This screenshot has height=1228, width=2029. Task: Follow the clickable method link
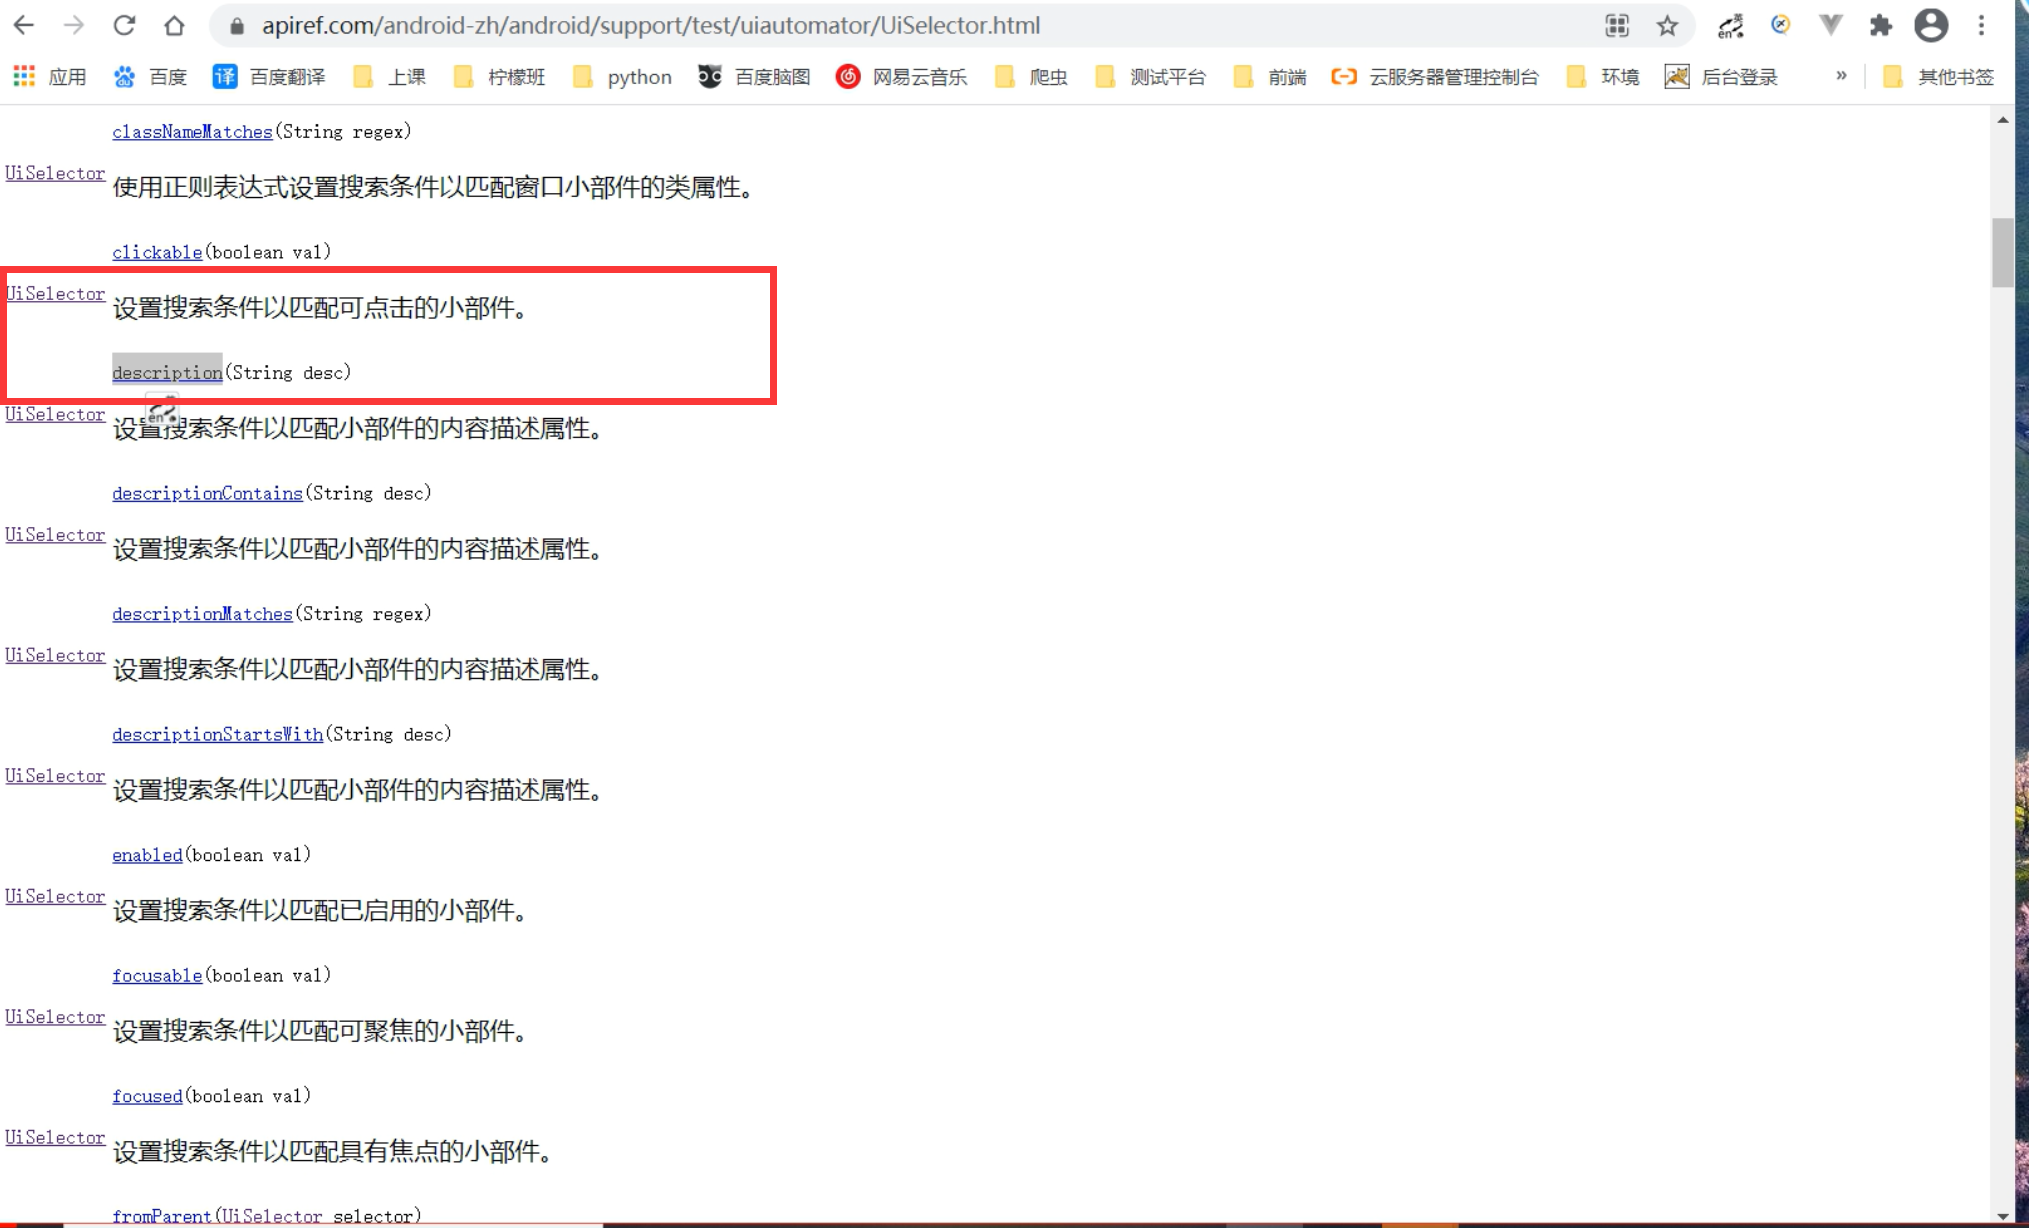click(x=157, y=252)
